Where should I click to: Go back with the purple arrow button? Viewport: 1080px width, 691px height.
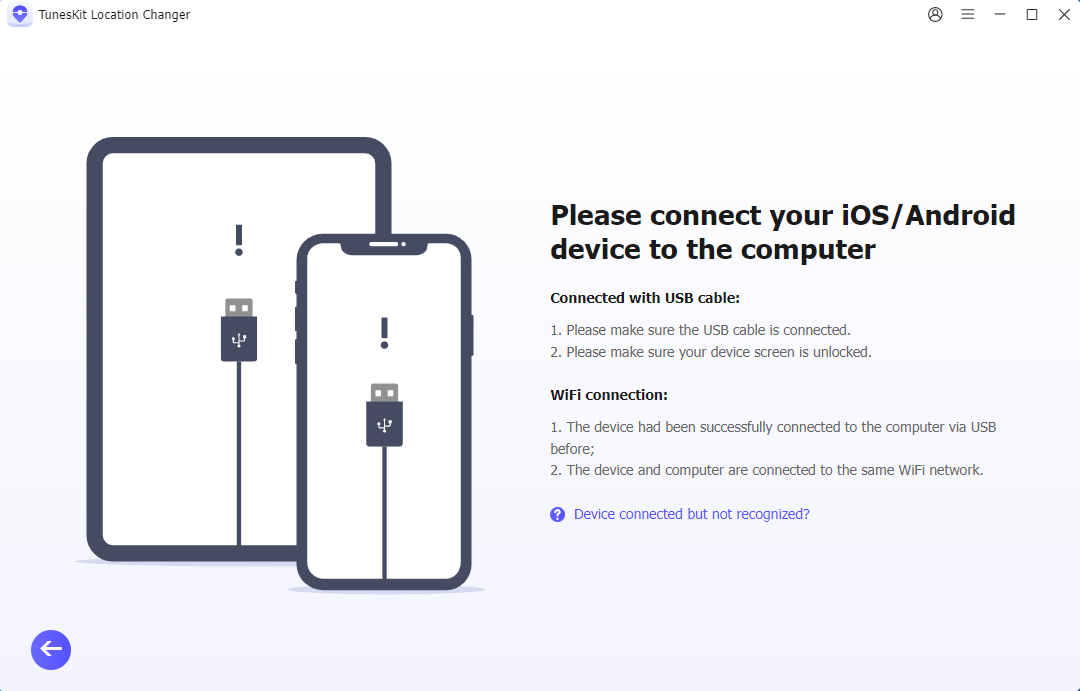(51, 650)
